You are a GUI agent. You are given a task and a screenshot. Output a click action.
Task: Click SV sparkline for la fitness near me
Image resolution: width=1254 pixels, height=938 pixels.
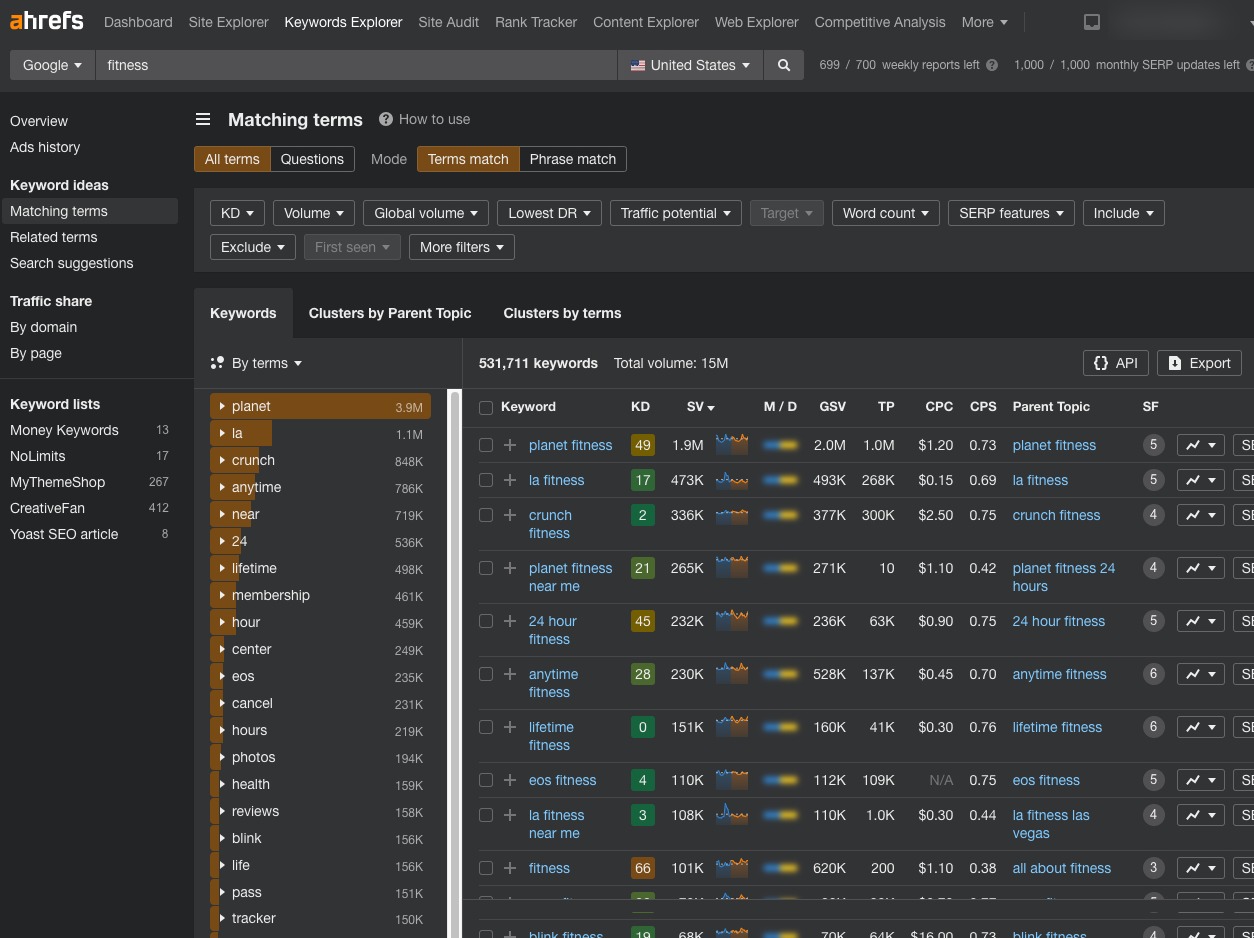click(x=732, y=815)
